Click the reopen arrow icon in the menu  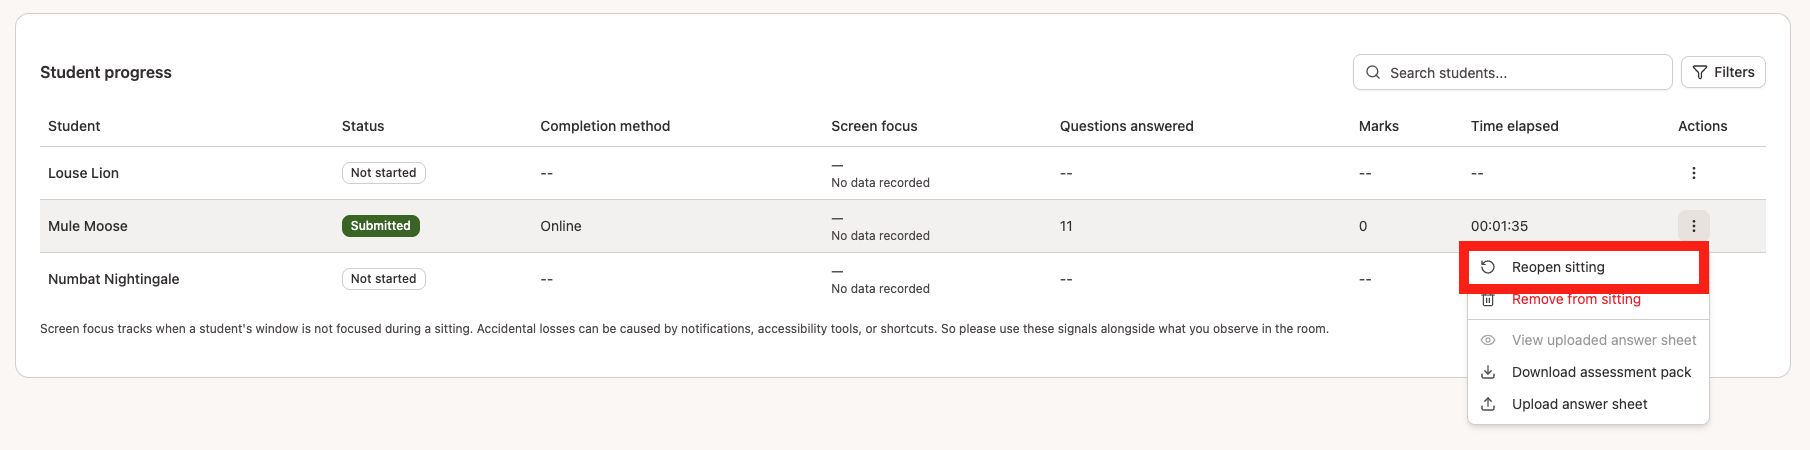(x=1488, y=267)
